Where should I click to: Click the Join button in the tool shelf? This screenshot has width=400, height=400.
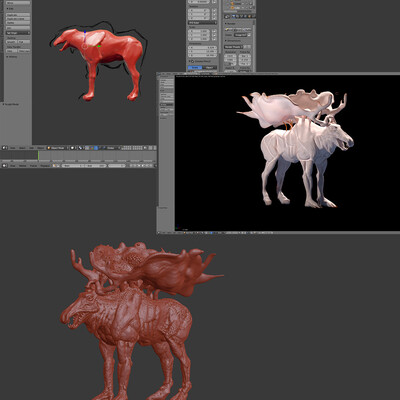click(x=18, y=28)
